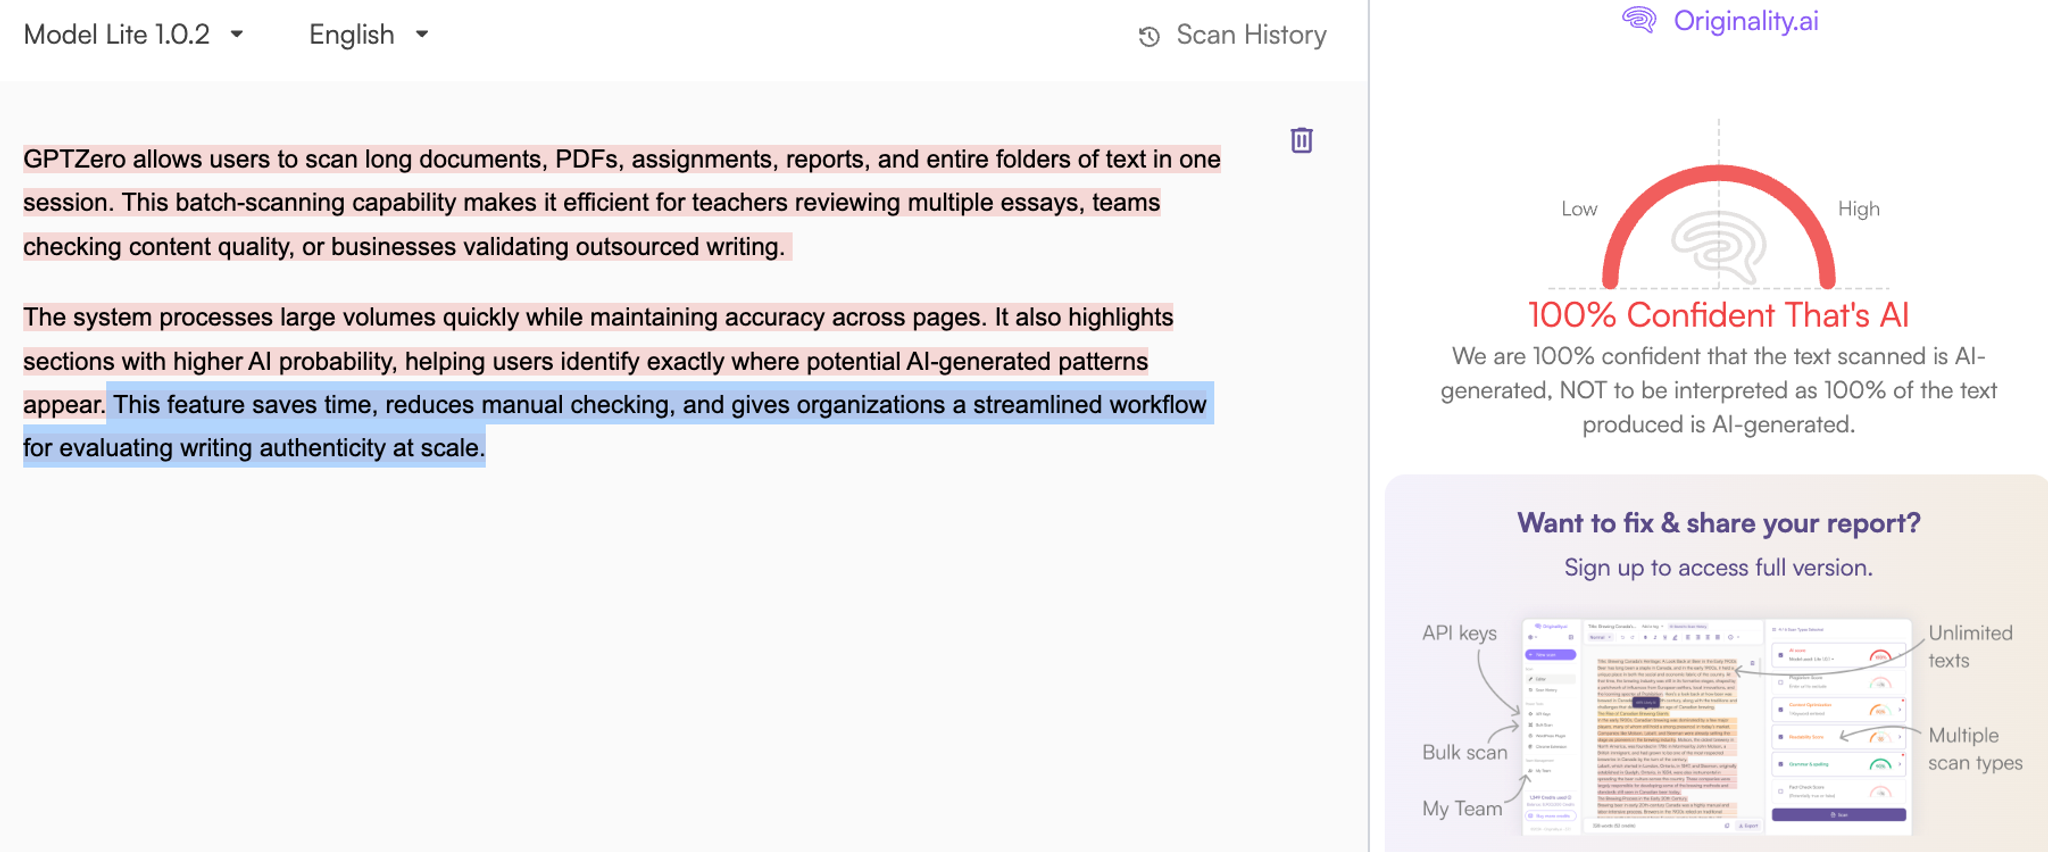The image size is (2048, 852).
Task: Open the Model Lite 1.0.2 dropdown
Action: (x=133, y=35)
